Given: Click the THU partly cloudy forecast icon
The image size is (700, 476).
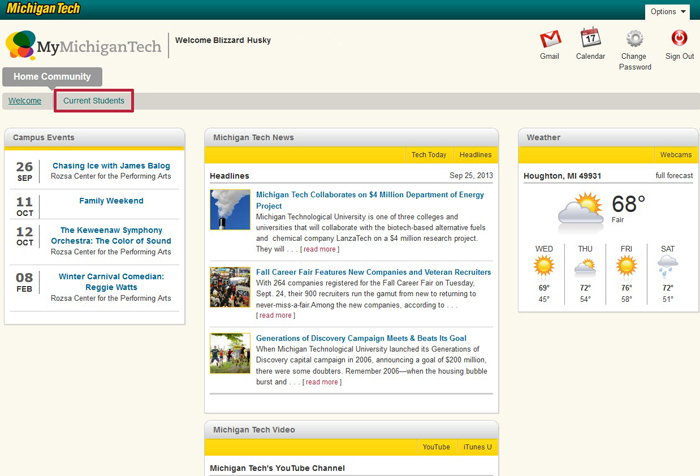Looking at the screenshot, I should coord(585,267).
